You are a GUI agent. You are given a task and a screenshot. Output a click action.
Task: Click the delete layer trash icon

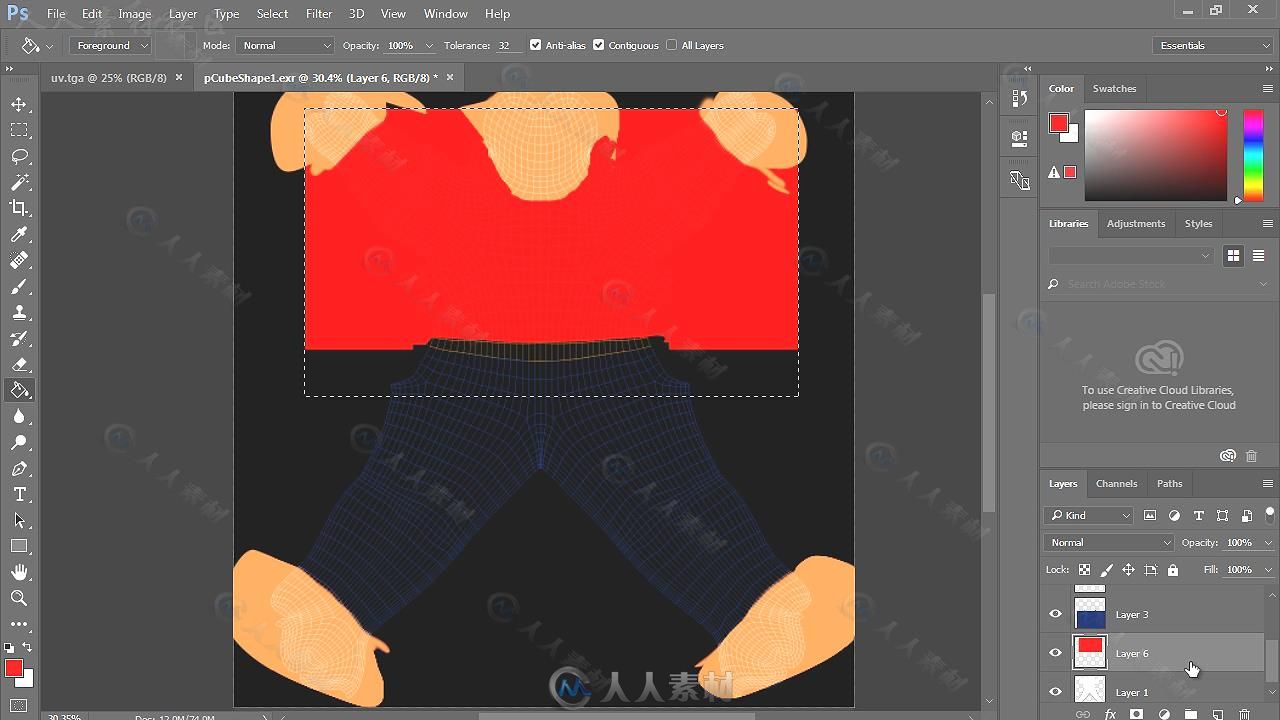pos(1244,714)
